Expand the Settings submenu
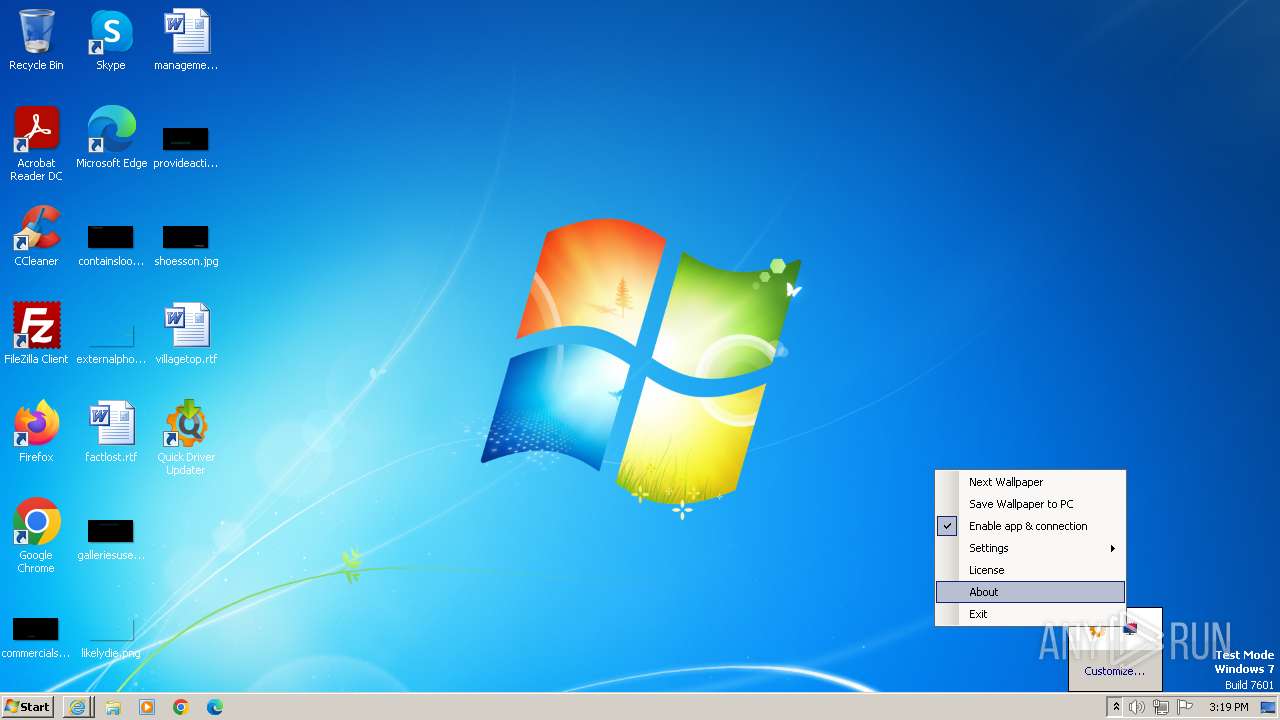Image resolution: width=1280 pixels, height=720 pixels. [1030, 548]
